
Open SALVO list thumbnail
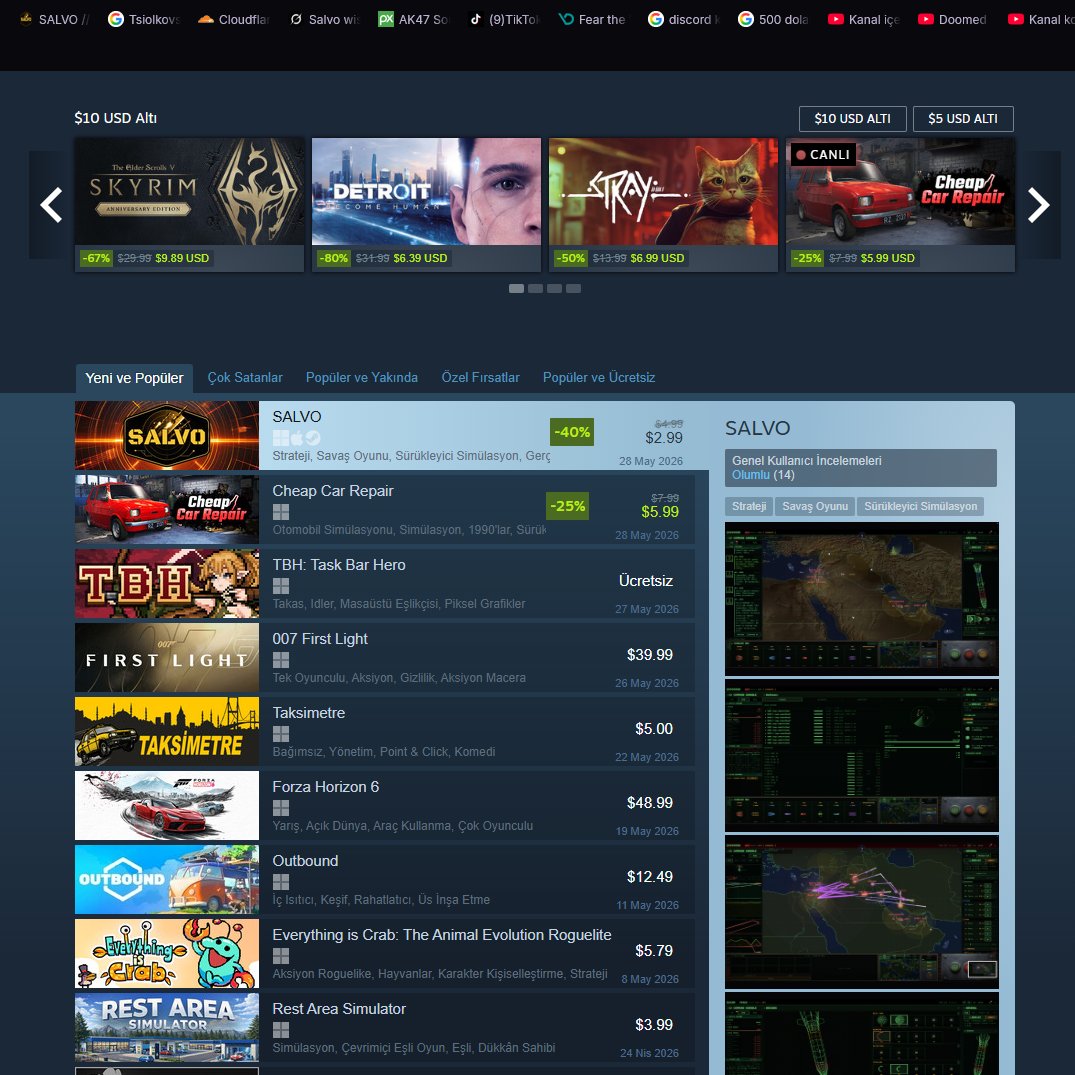pos(167,435)
